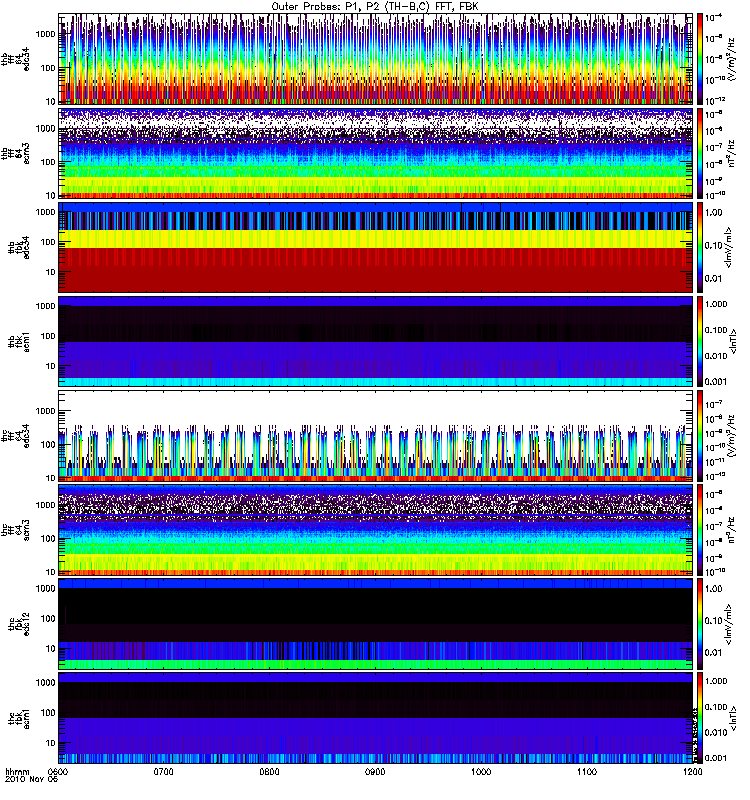Image resolution: width=750 pixels, height=800 pixels.
Task: Click the '<|mV/m|>' unit label of thc fbk edc12 panel
Action: (x=729, y=623)
